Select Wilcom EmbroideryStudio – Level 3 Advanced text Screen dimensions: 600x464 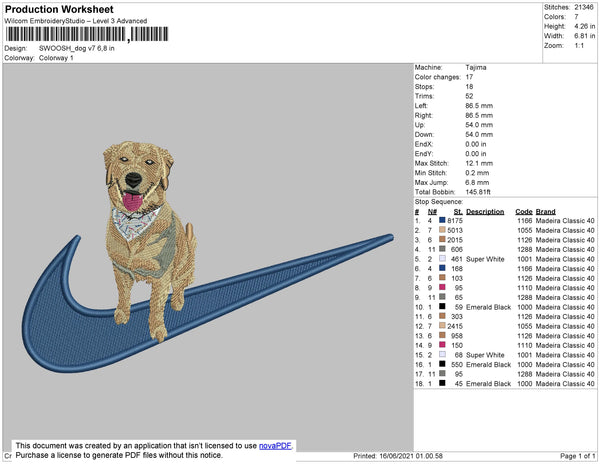coord(76,21)
